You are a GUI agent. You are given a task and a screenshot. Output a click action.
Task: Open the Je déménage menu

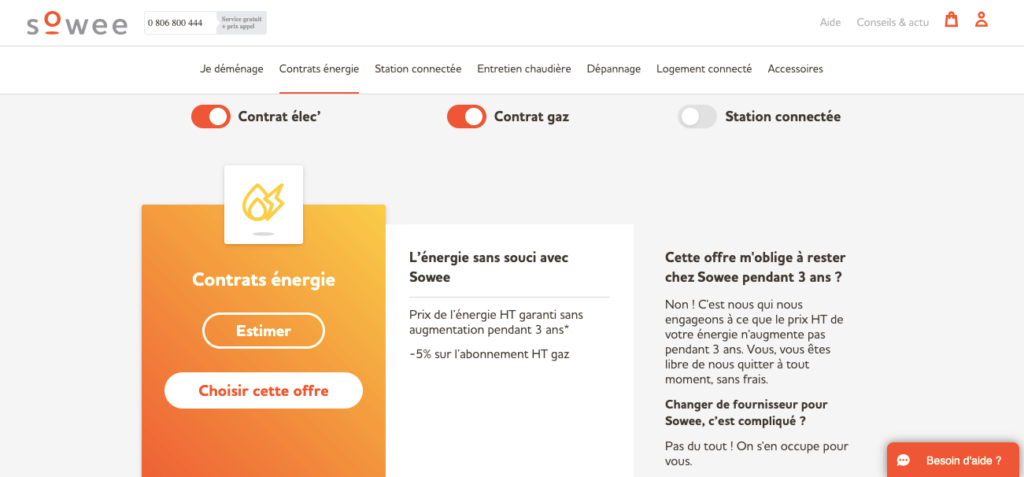point(232,69)
